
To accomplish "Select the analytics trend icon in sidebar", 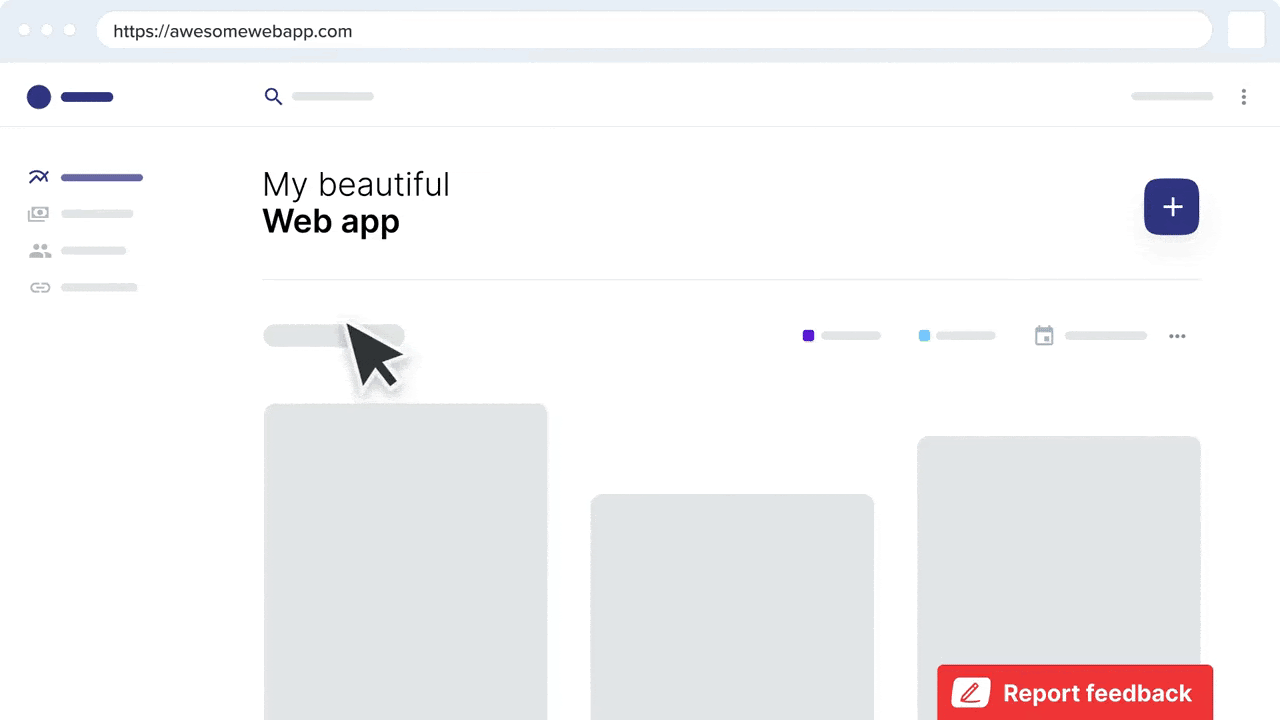I will (x=39, y=177).
